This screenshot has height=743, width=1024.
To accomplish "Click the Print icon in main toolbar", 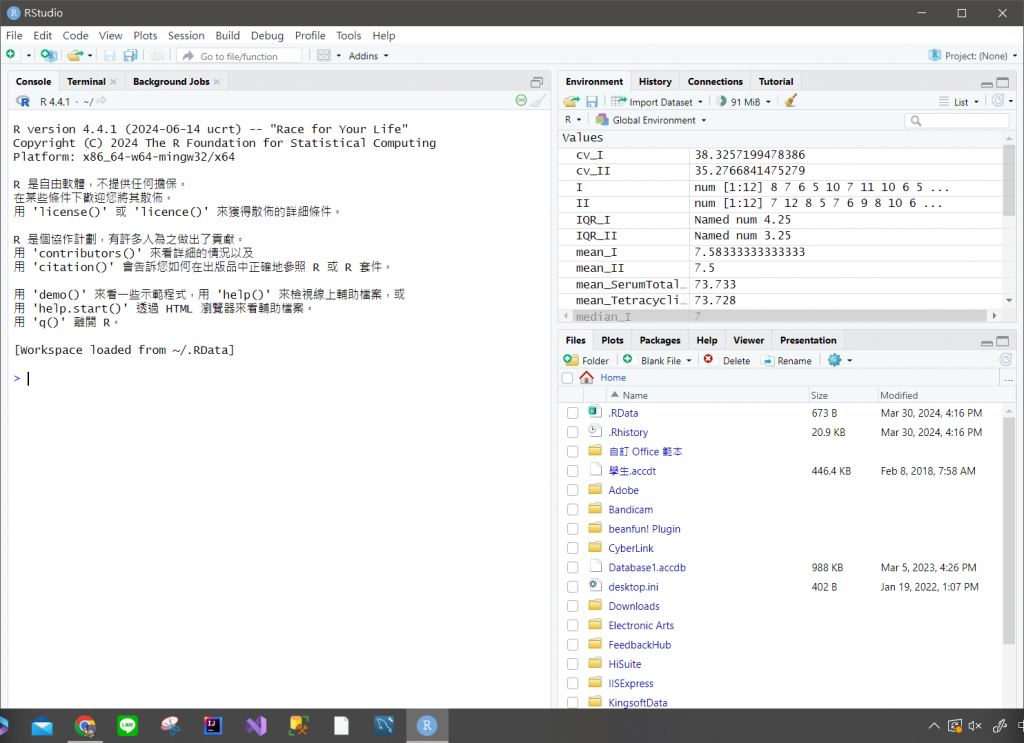I will point(157,55).
